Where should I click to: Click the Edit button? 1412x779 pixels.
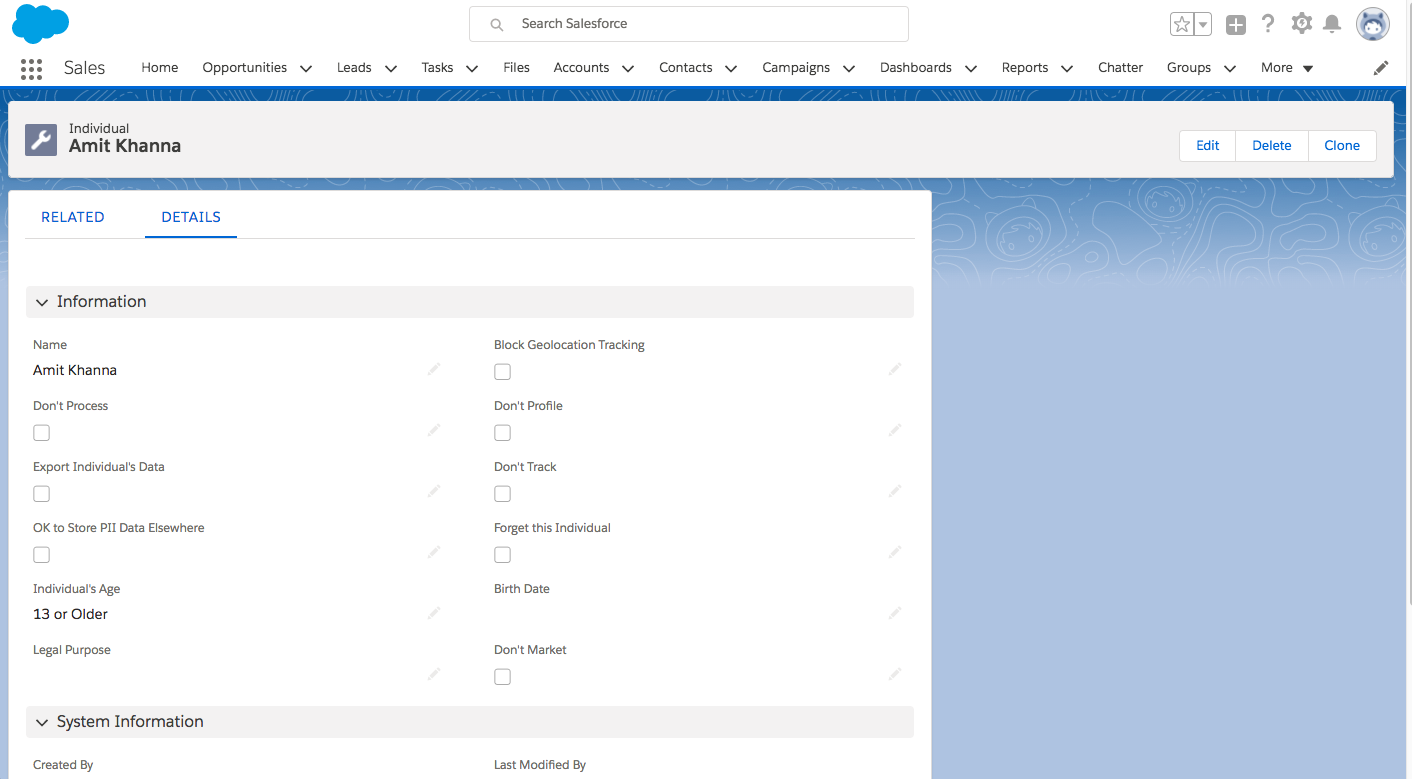1208,145
